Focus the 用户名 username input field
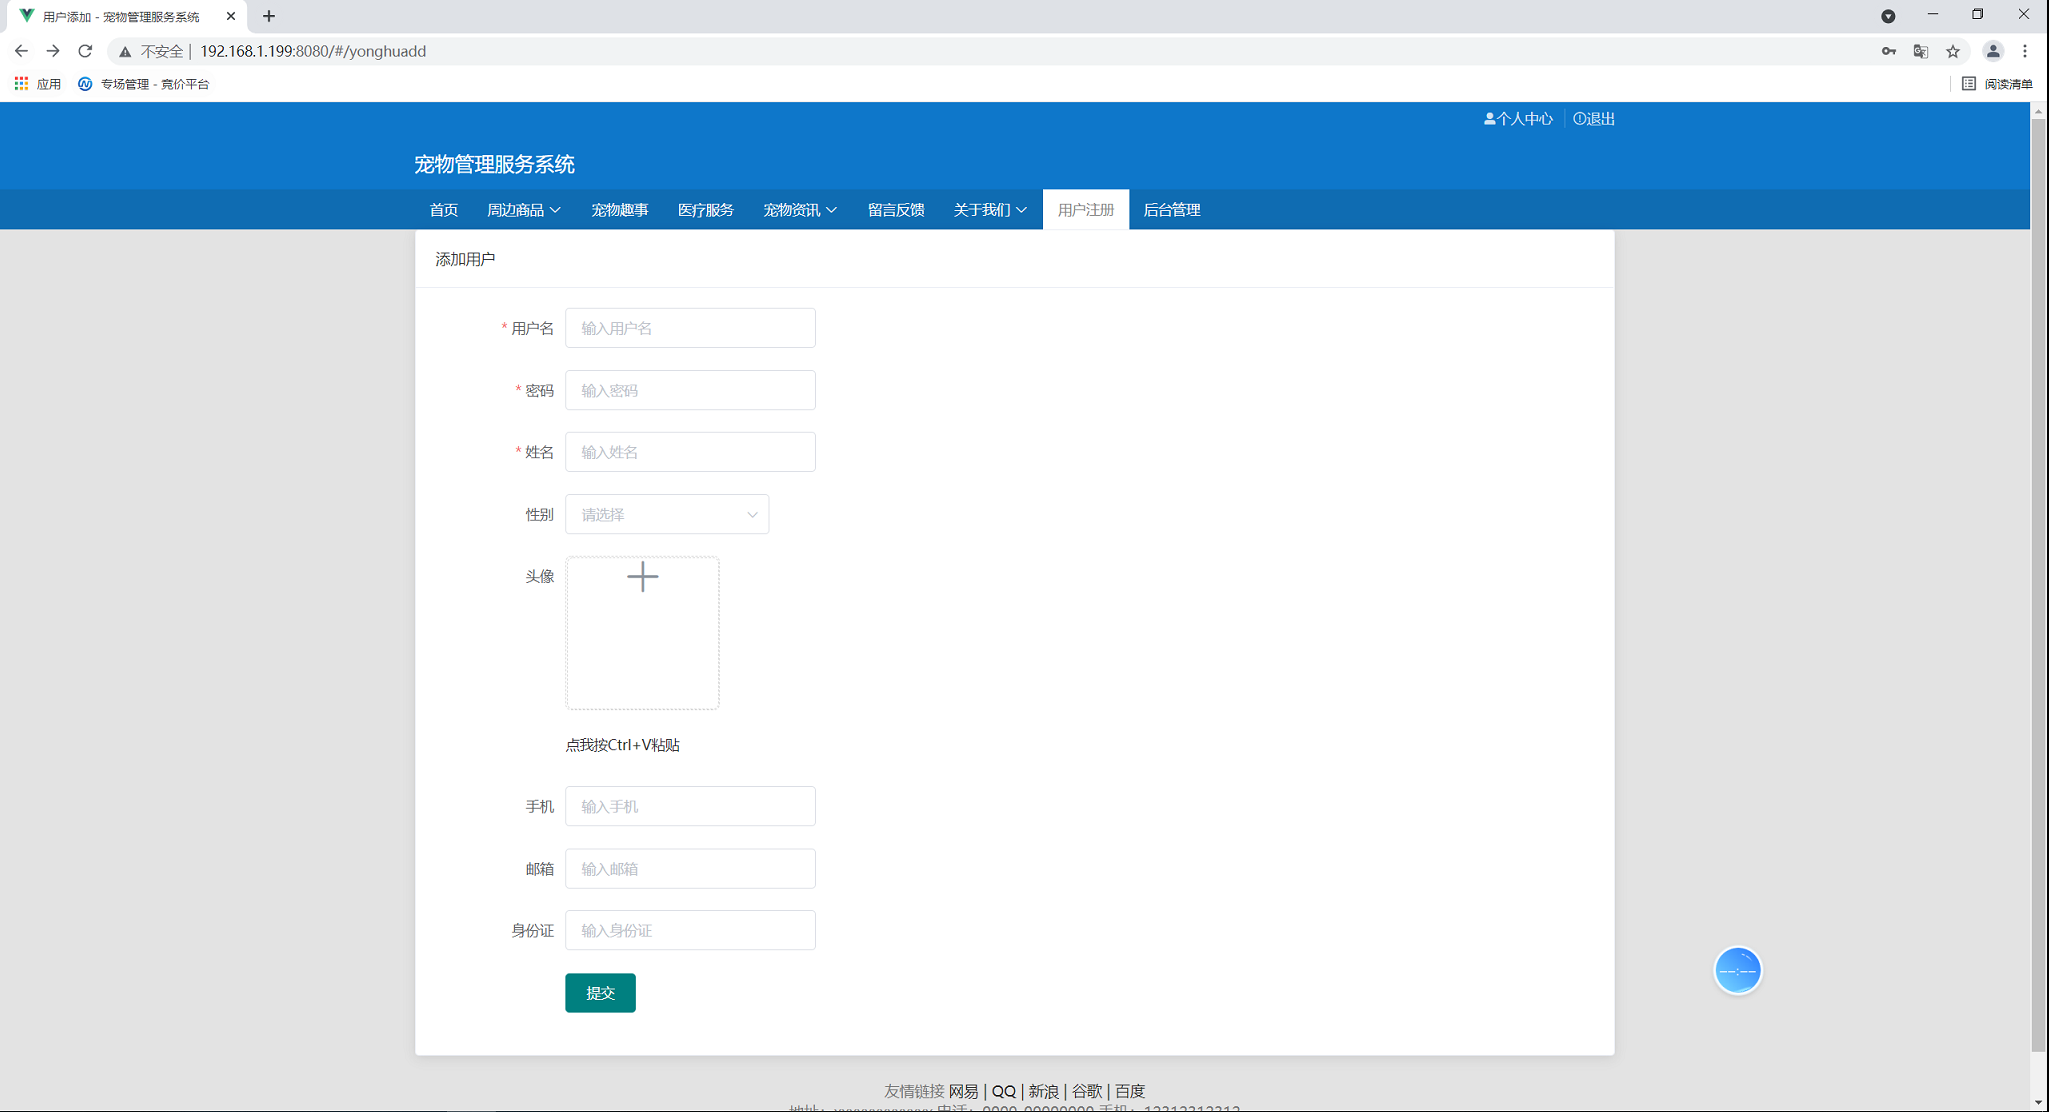This screenshot has width=2049, height=1112. [690, 328]
